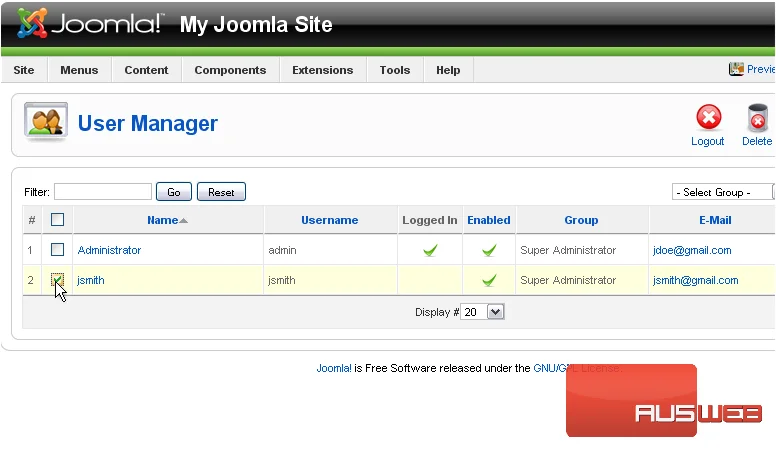Click the Preview icon in menu bar
The width and height of the screenshot is (776, 450).
tap(736, 69)
